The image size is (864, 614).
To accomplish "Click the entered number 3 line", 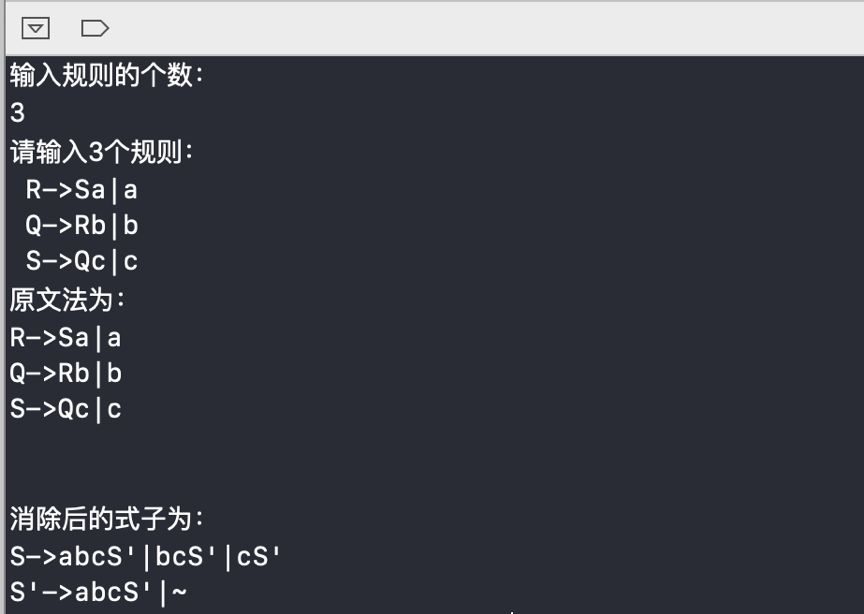I will coord(18,113).
